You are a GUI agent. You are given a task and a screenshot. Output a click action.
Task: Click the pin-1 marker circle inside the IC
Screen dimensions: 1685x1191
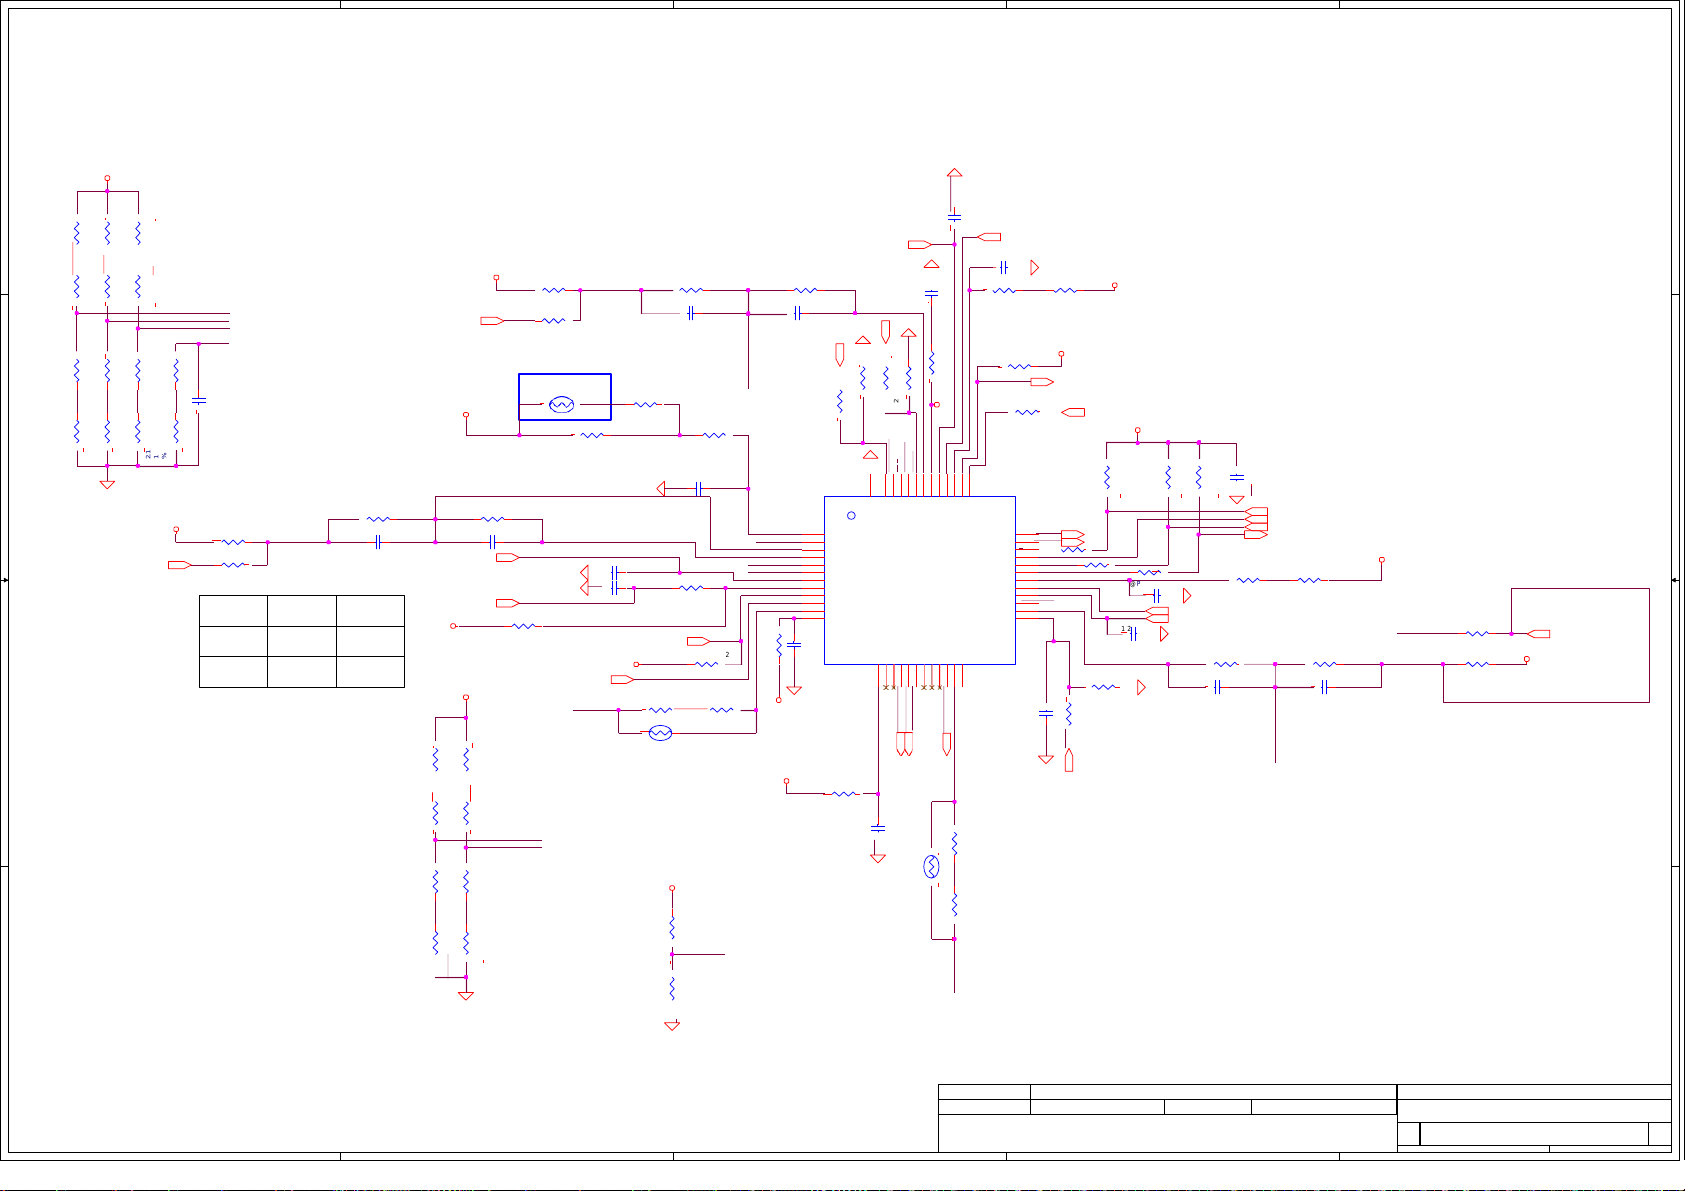[x=851, y=516]
